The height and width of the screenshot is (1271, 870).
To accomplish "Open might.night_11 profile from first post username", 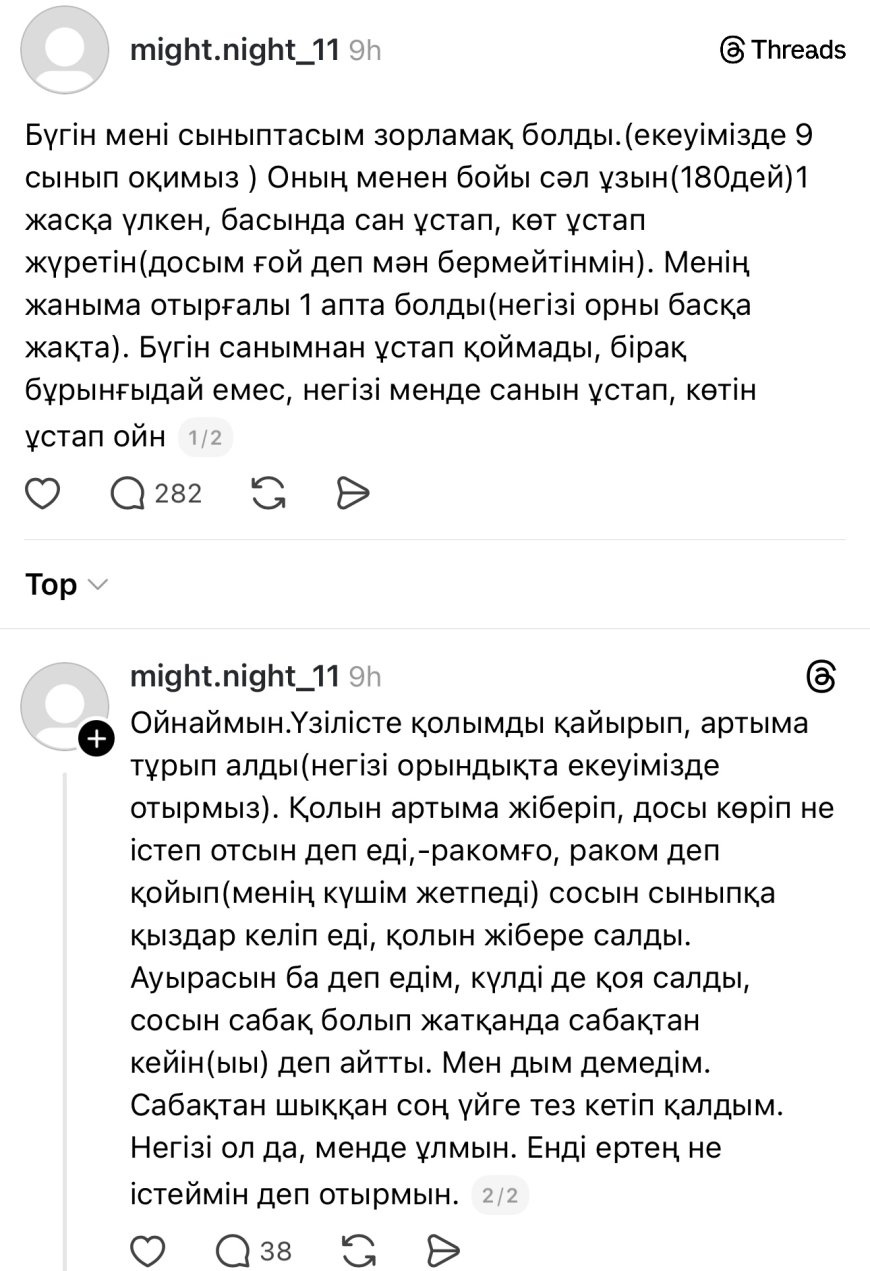I will (234, 50).
